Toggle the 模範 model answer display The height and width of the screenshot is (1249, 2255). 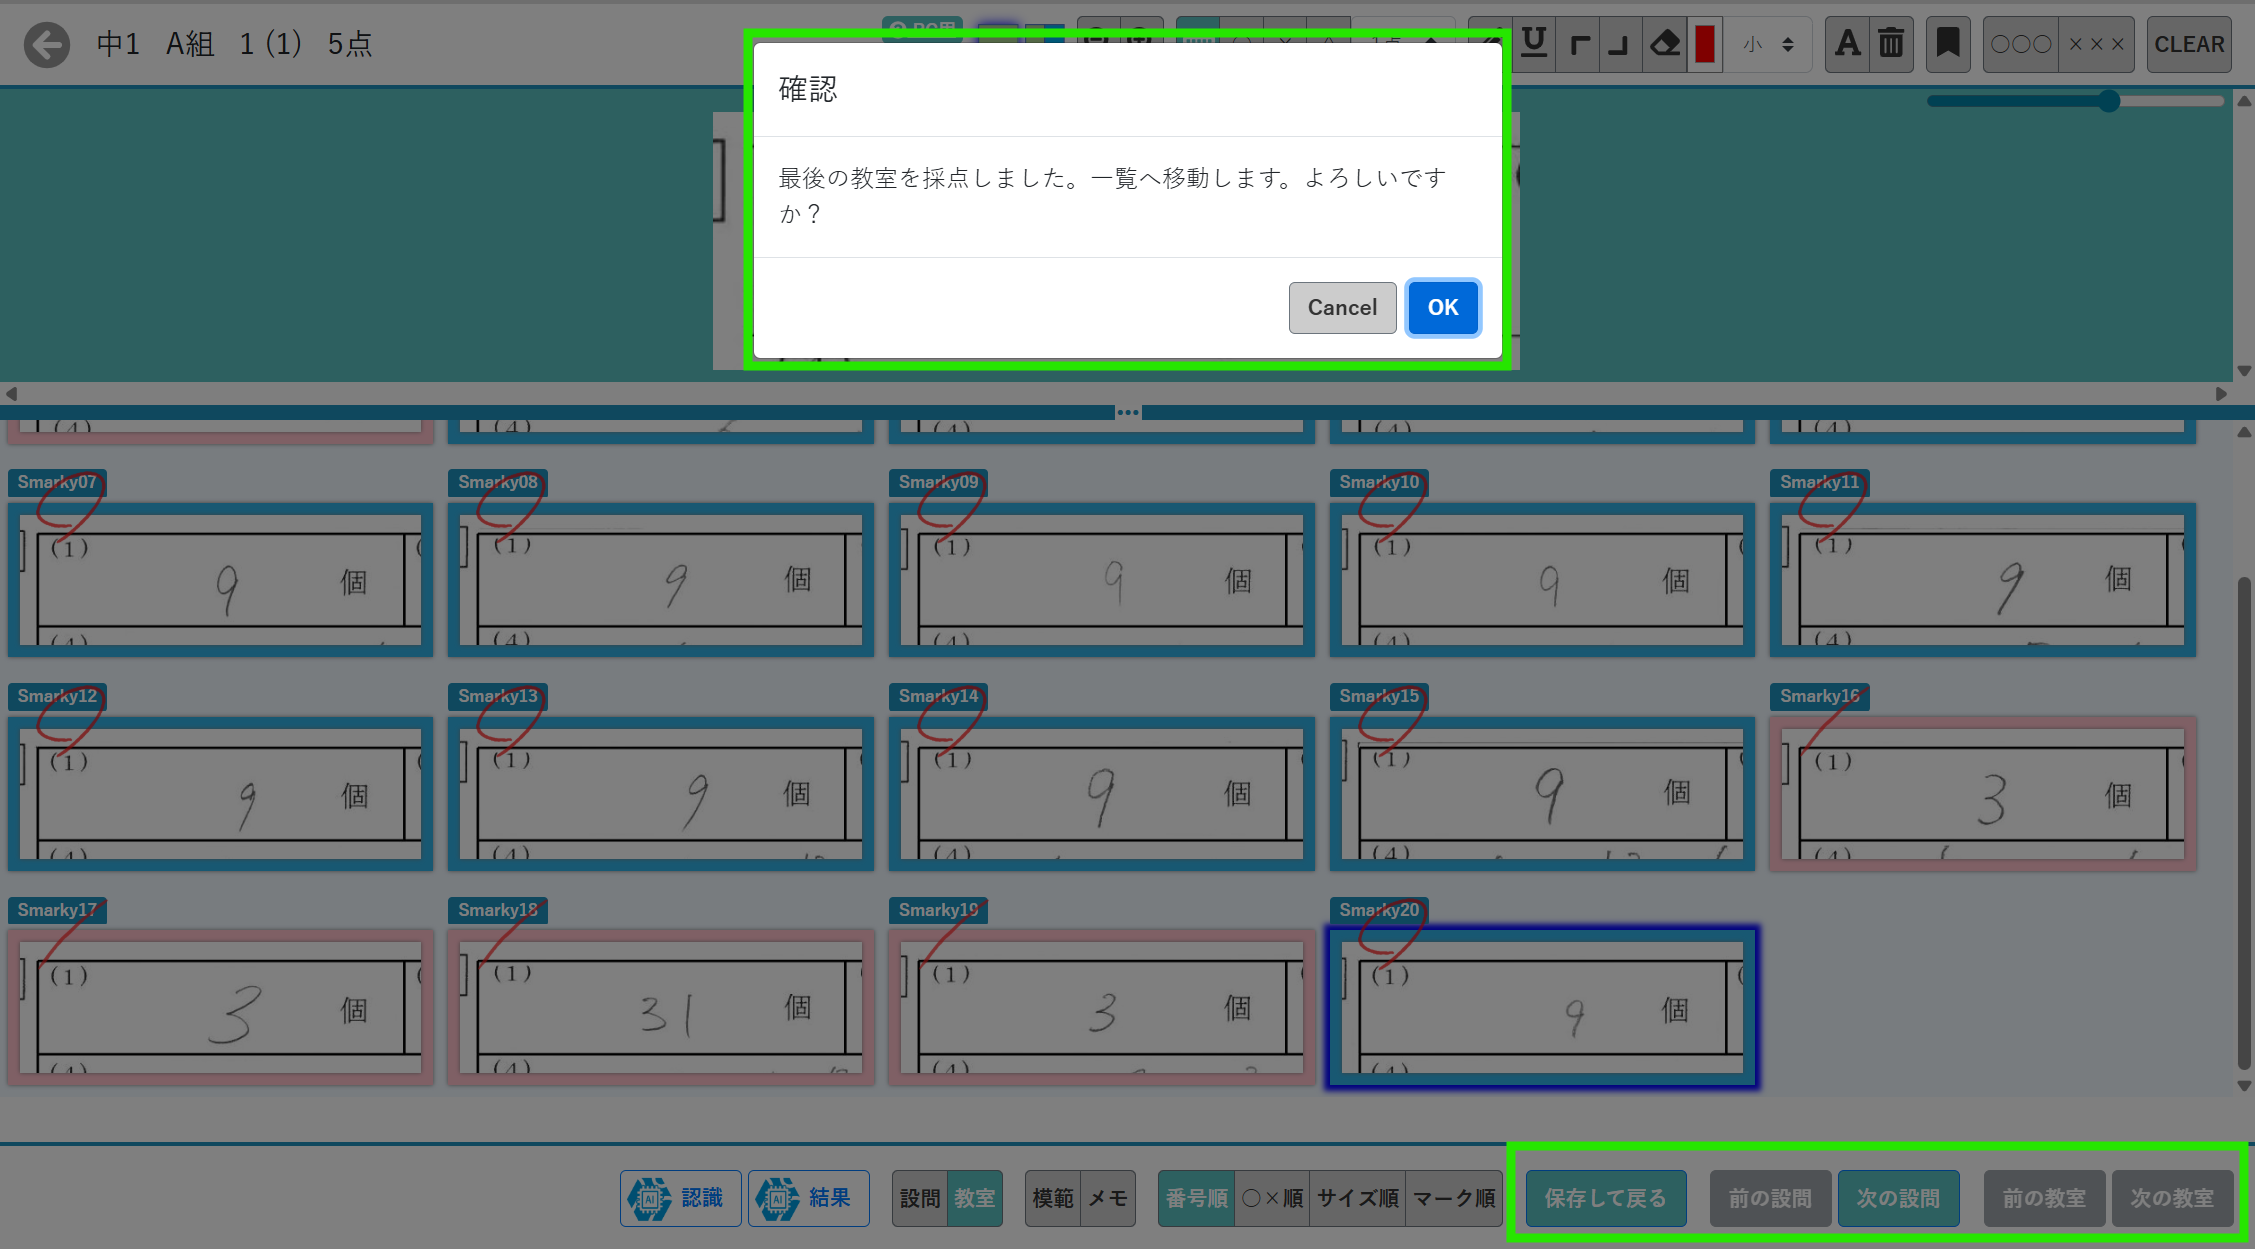(x=1052, y=1198)
